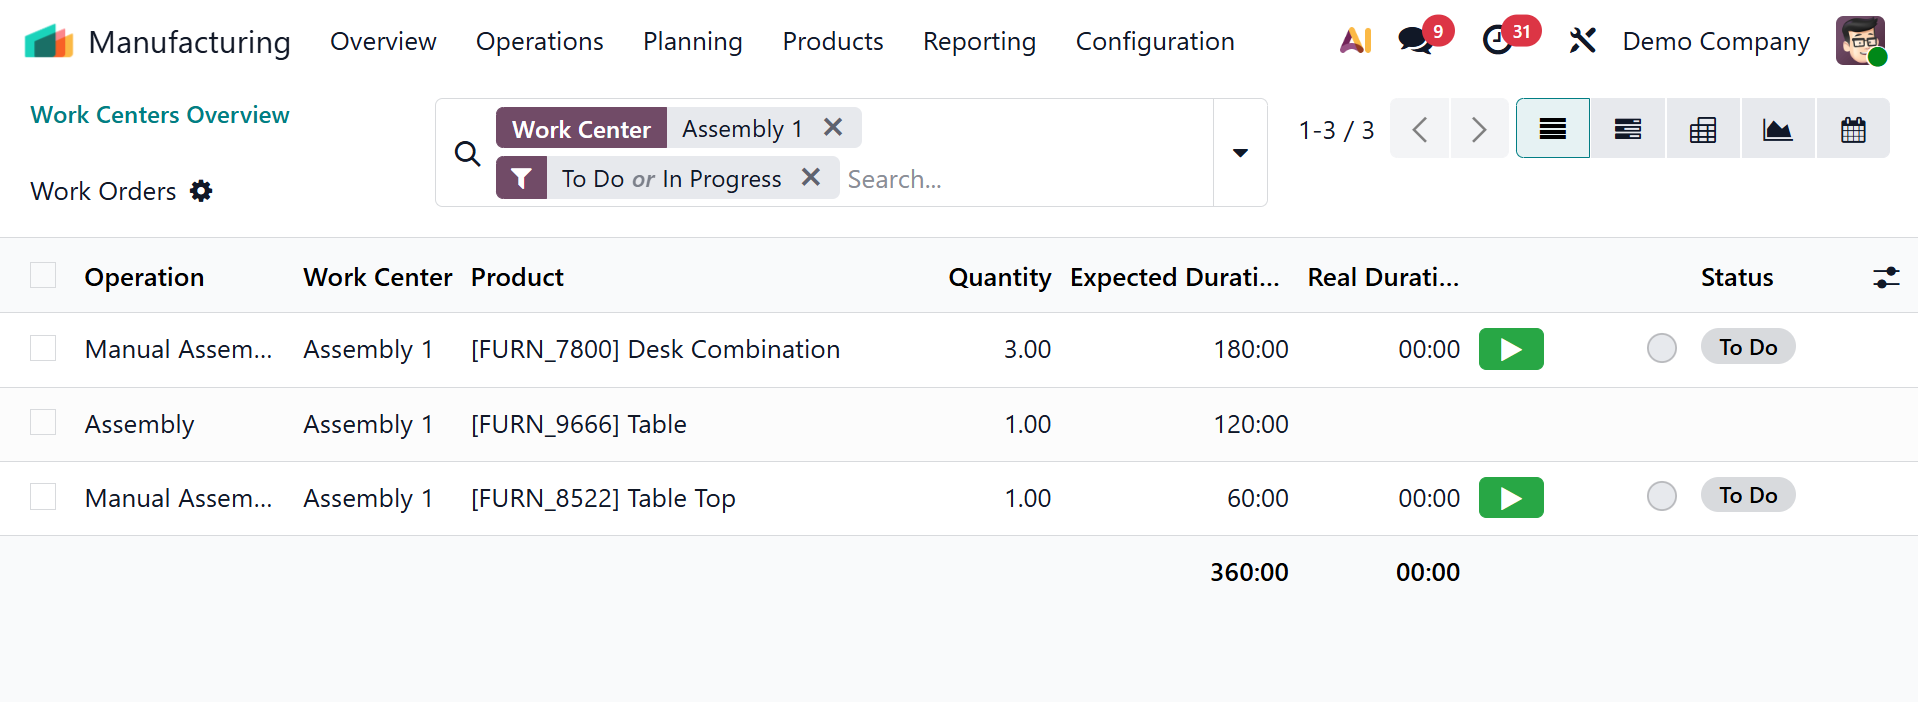The image size is (1918, 702).
Task: Open the Work Orders gear actions menu
Action: 201,191
